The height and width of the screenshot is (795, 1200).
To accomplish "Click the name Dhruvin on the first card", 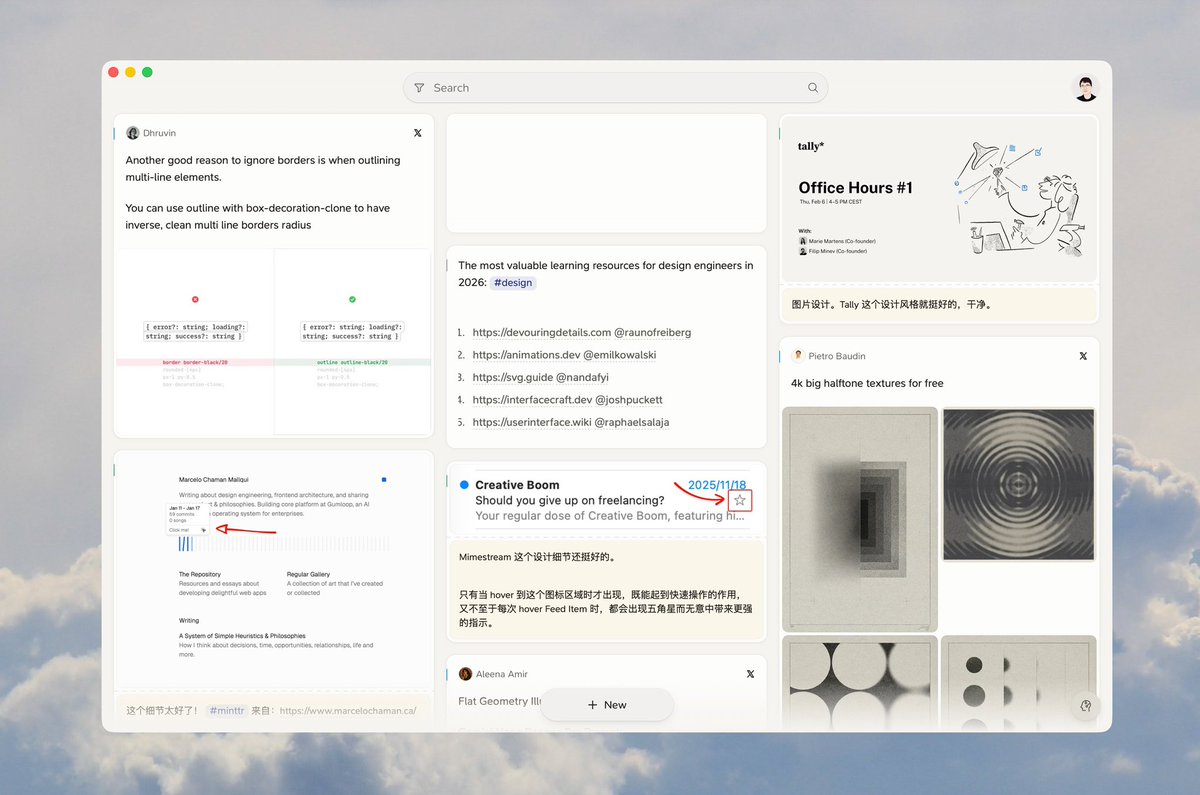I will 160,133.
